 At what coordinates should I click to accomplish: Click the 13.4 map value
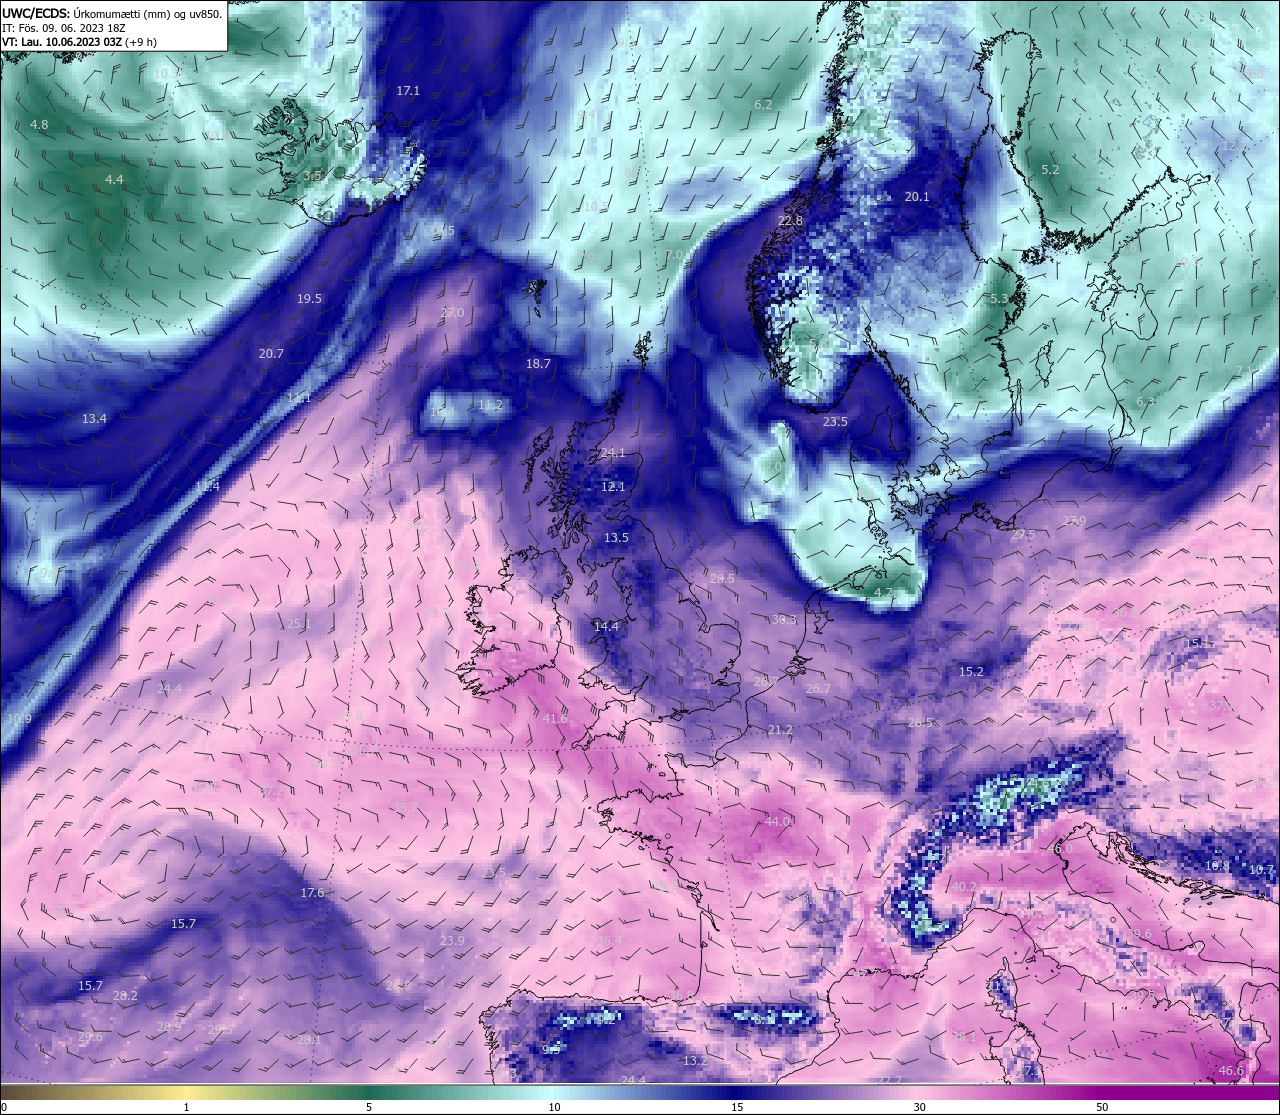click(94, 418)
